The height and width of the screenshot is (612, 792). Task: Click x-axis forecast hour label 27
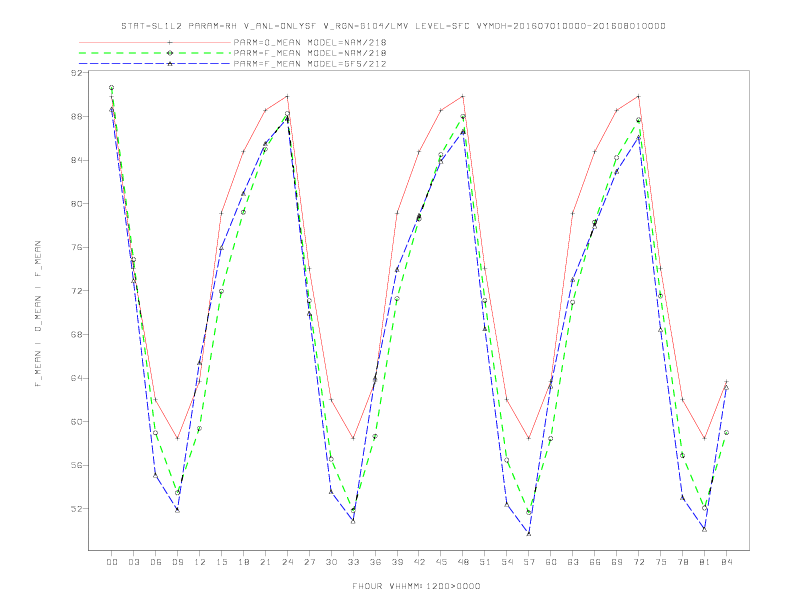tap(309, 562)
